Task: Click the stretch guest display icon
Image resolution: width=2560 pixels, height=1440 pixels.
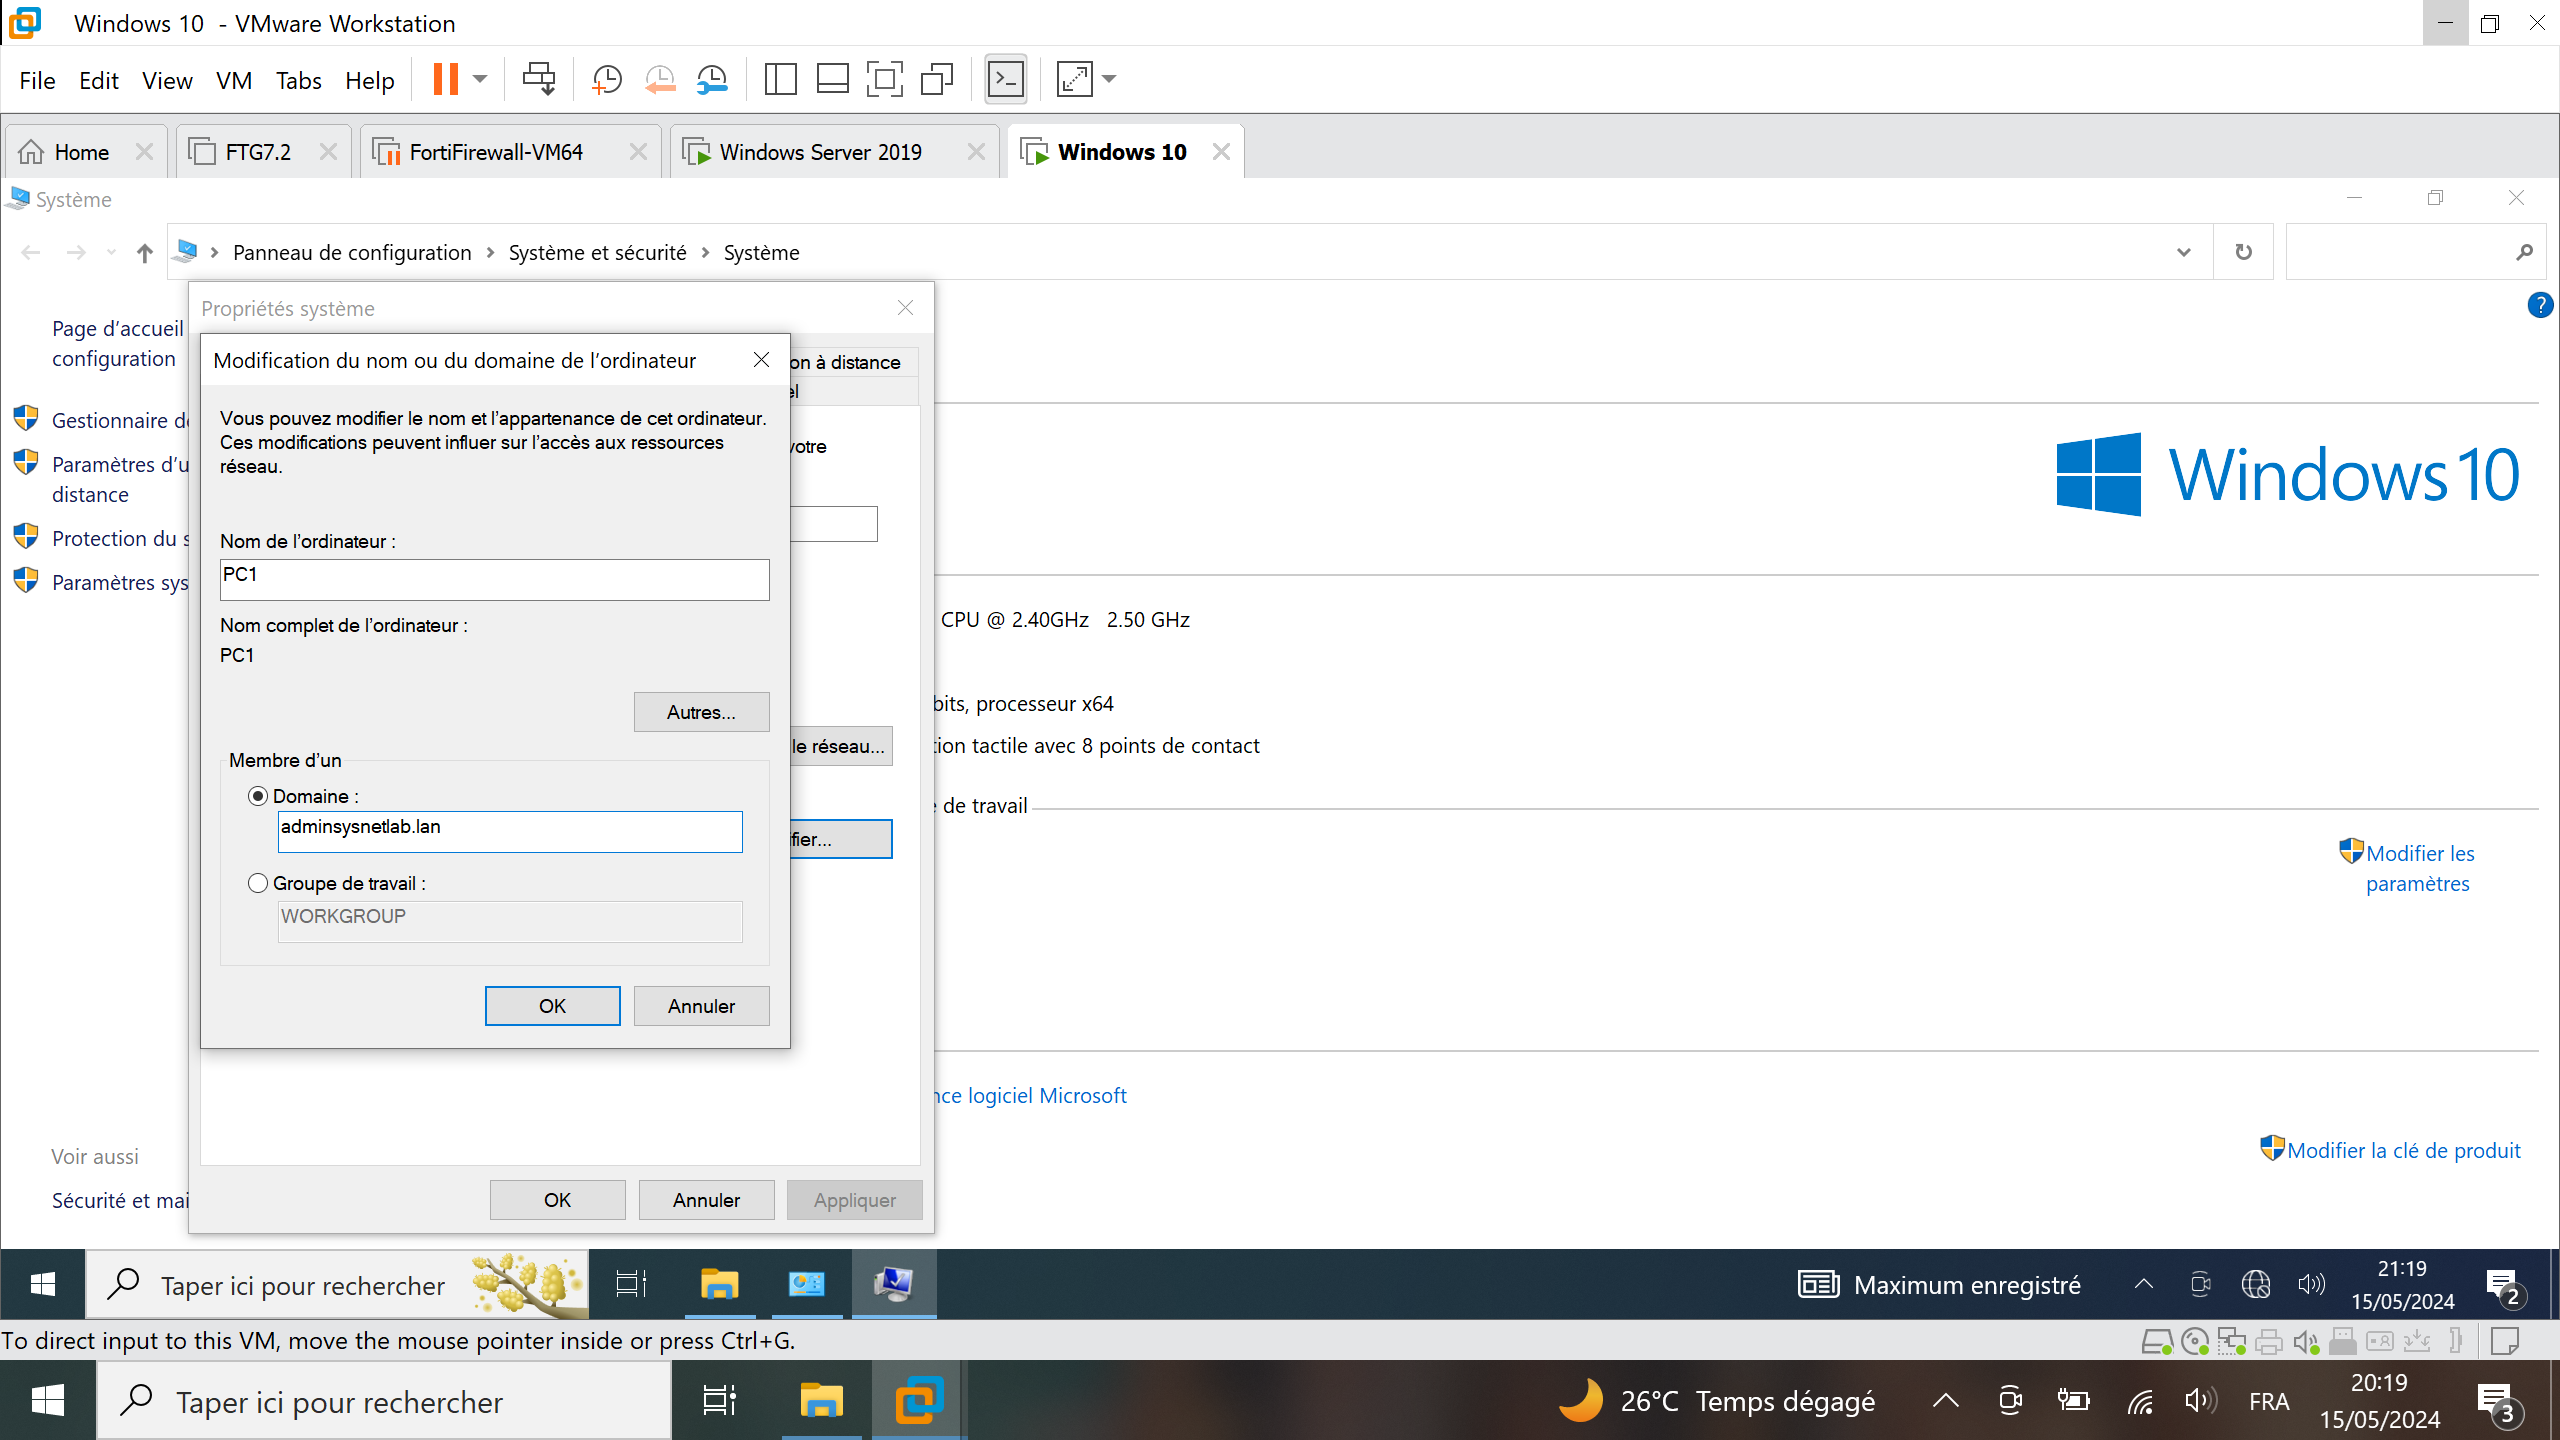Action: click(1074, 79)
